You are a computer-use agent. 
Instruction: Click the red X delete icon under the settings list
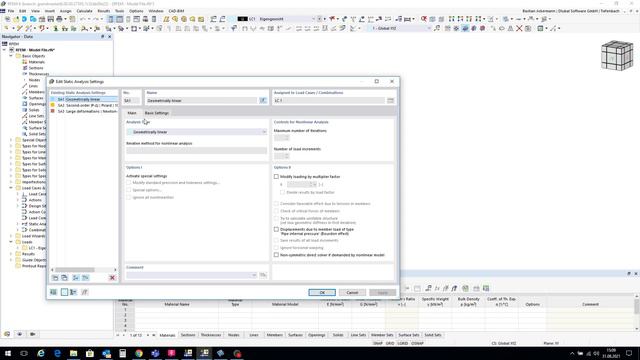click(x=112, y=278)
